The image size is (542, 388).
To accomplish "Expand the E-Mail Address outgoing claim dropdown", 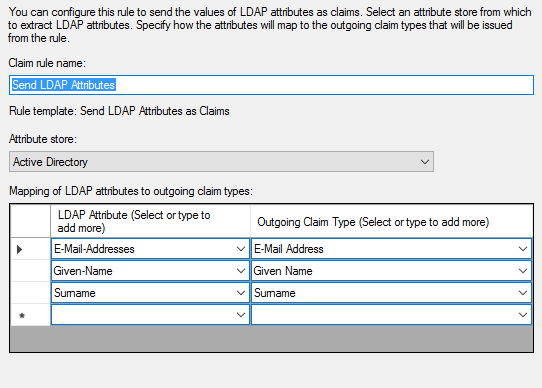I will [523, 249].
